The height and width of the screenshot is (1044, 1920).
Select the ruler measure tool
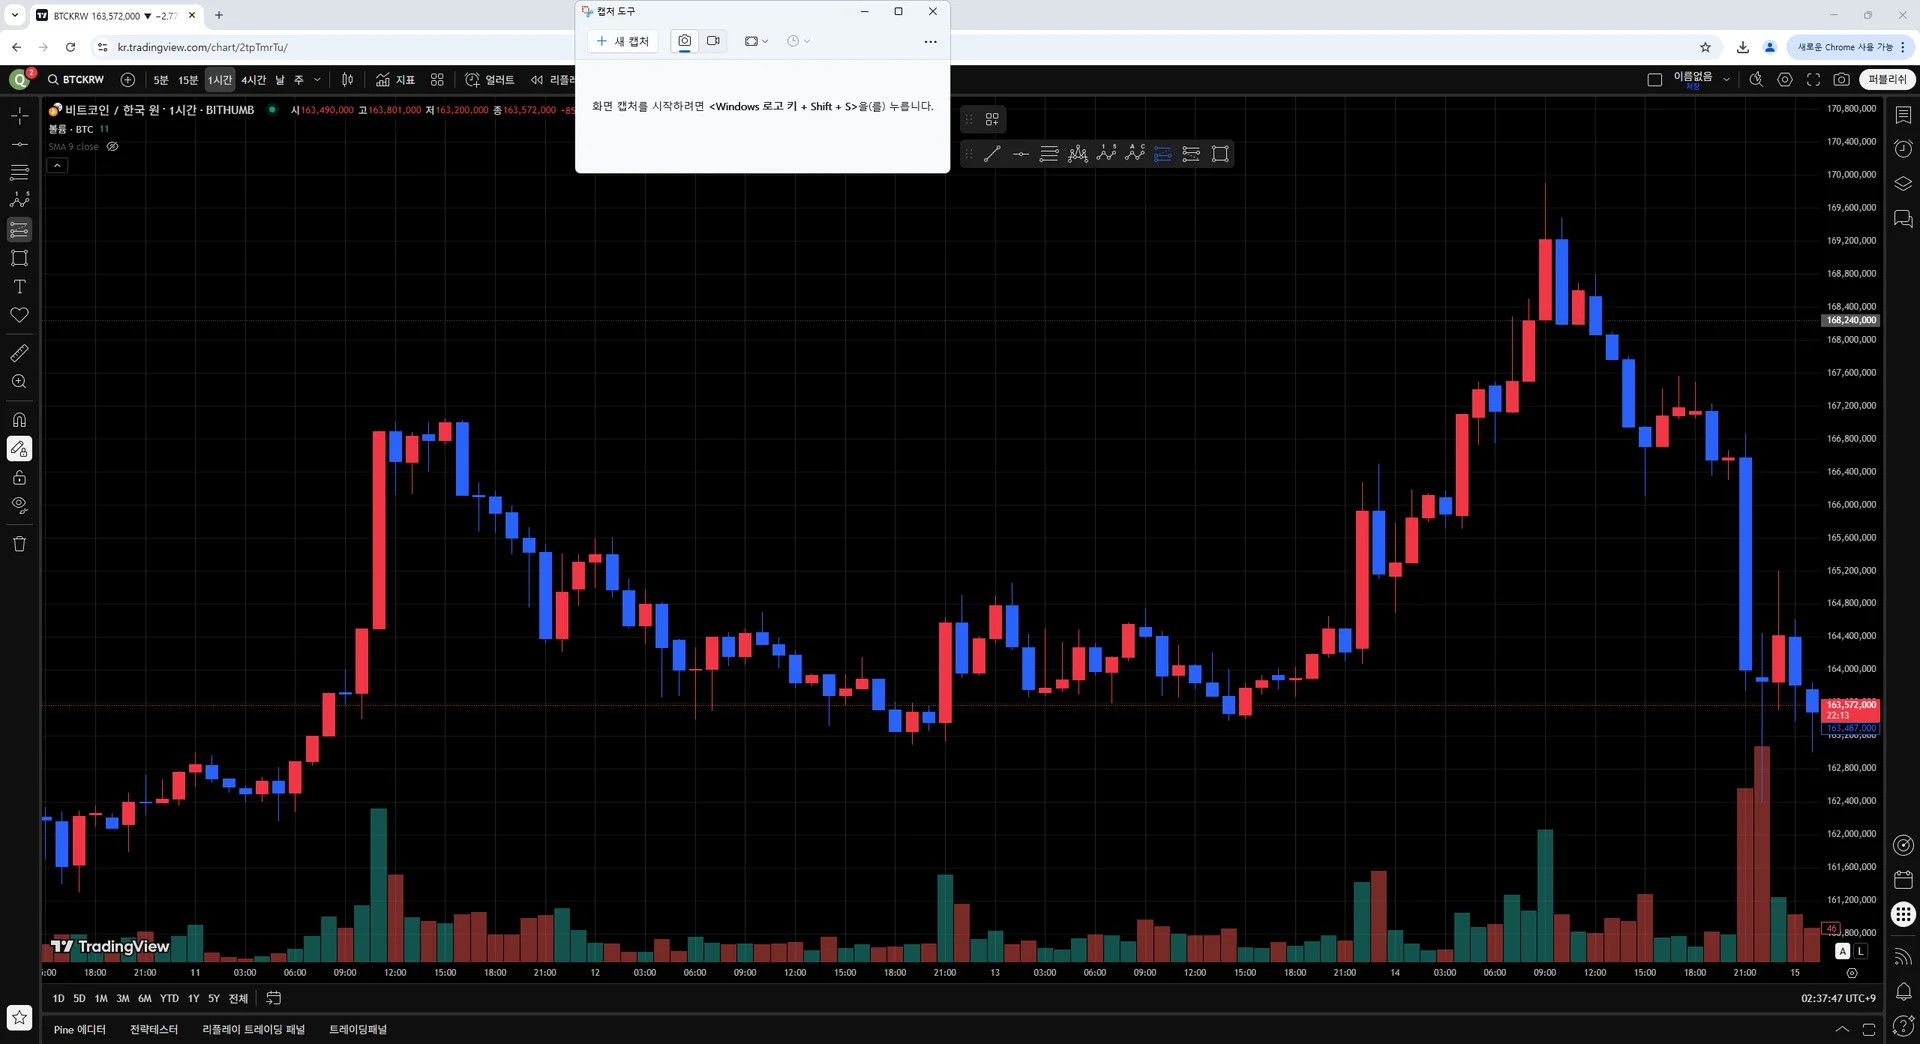(x=19, y=353)
